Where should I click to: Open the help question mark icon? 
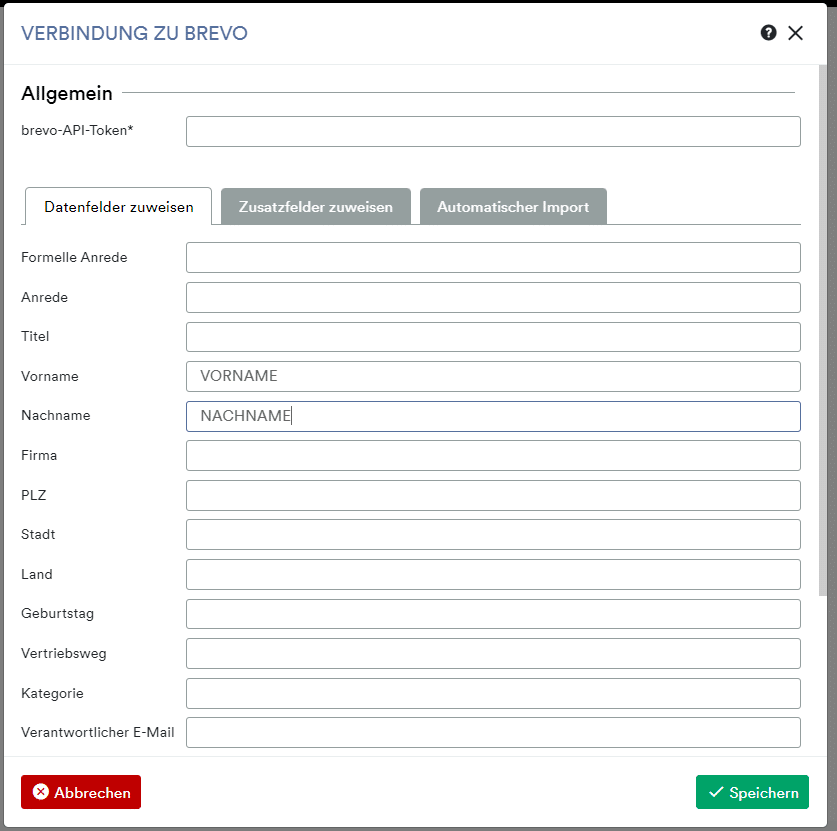(x=768, y=33)
